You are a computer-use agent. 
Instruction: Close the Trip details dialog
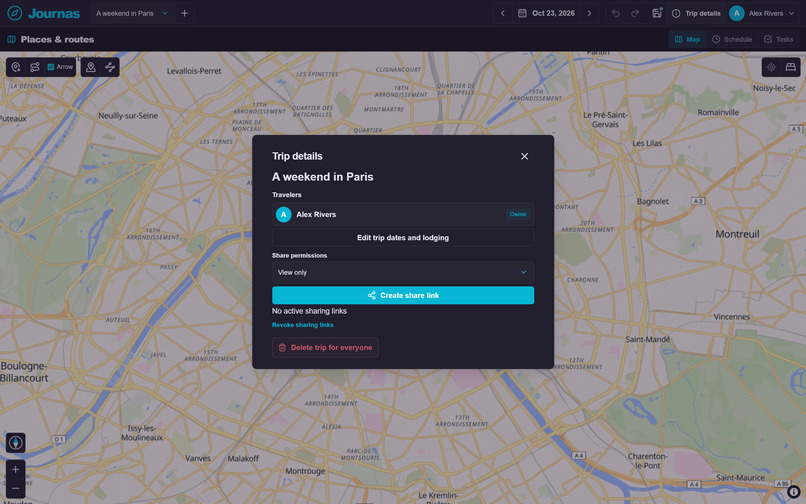(524, 156)
